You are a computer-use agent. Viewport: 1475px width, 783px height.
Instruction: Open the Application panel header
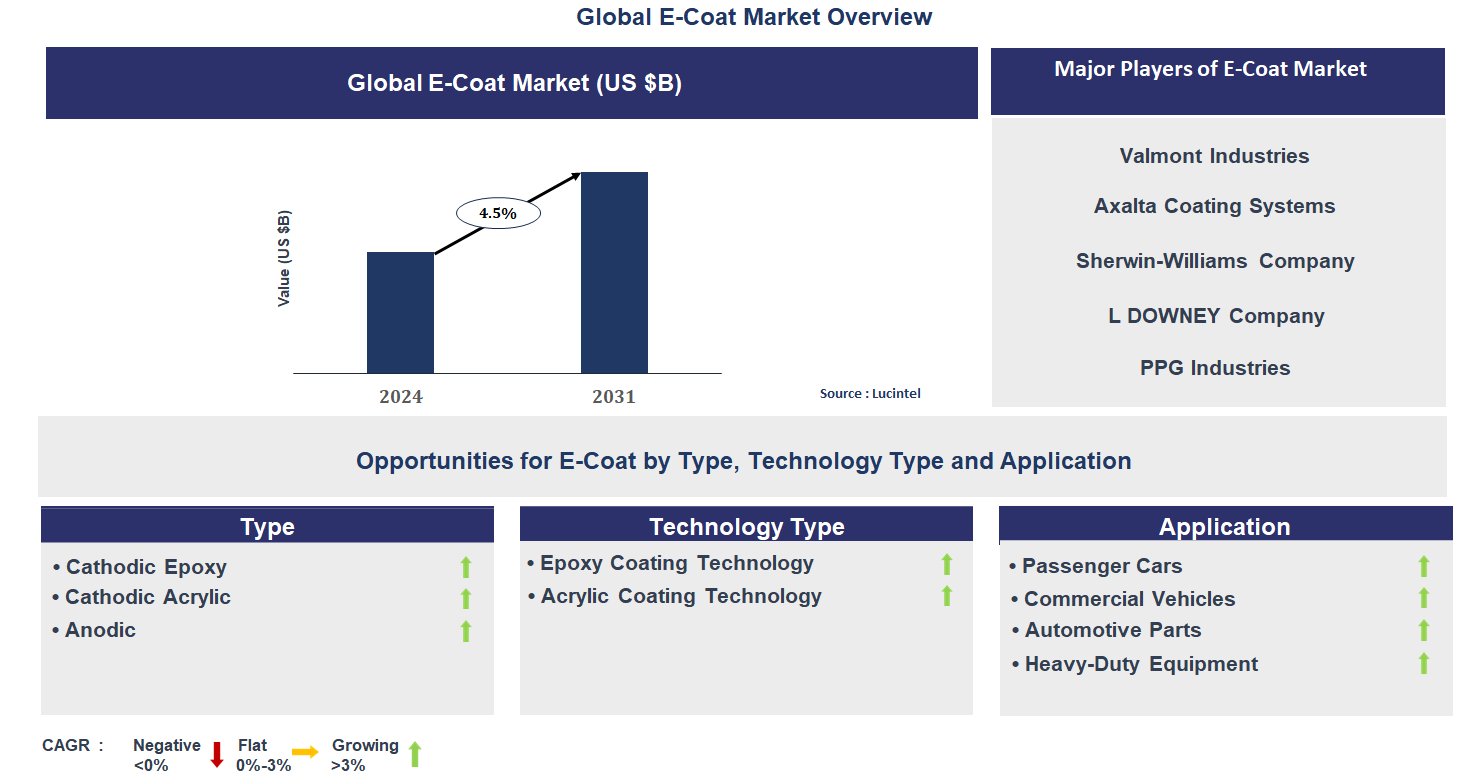point(1226,526)
